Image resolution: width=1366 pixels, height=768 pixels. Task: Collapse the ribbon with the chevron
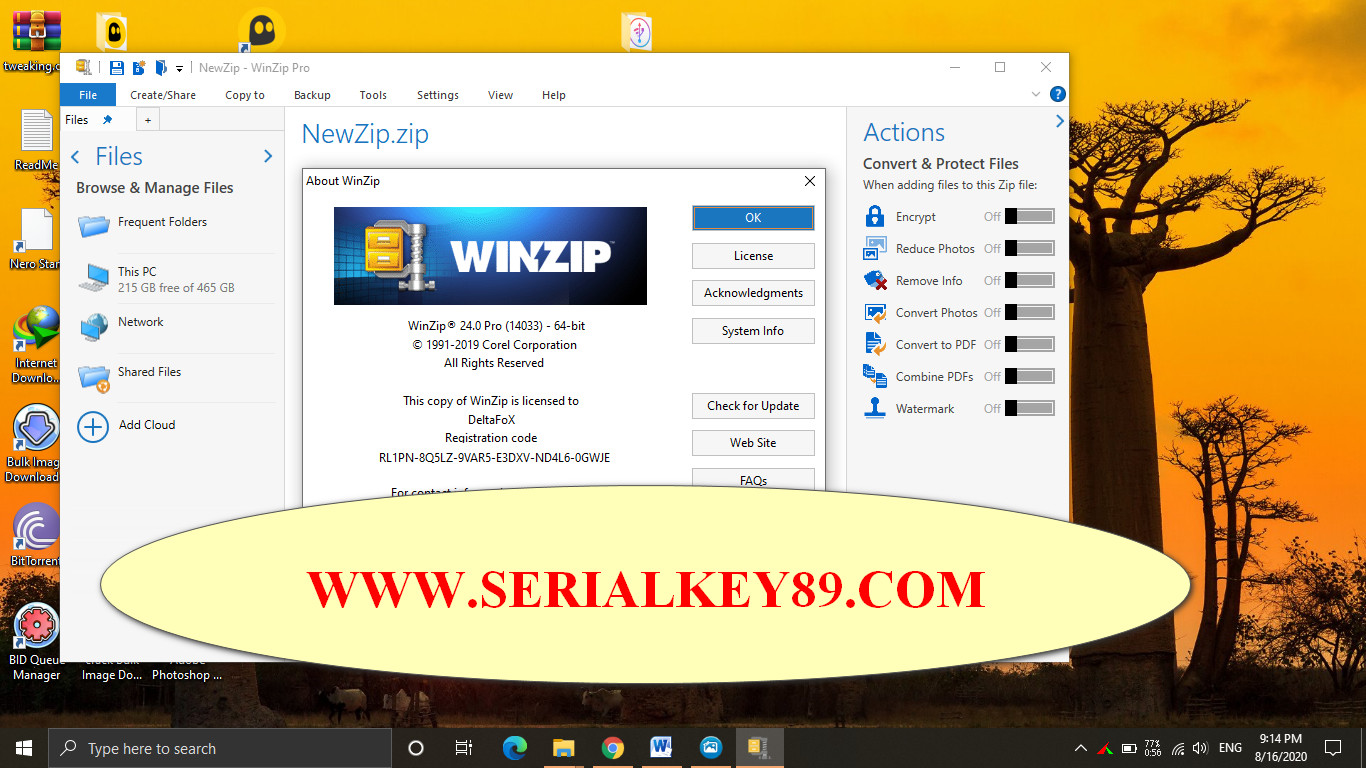(x=1036, y=94)
